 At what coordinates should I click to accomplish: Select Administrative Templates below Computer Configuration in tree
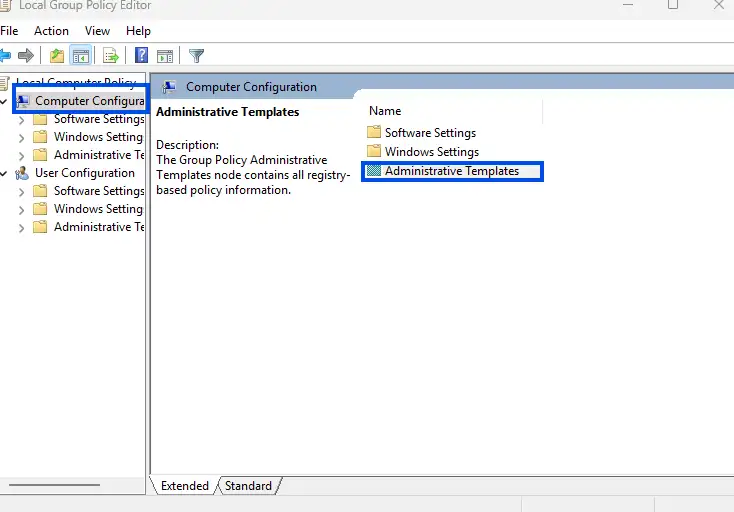(x=99, y=155)
